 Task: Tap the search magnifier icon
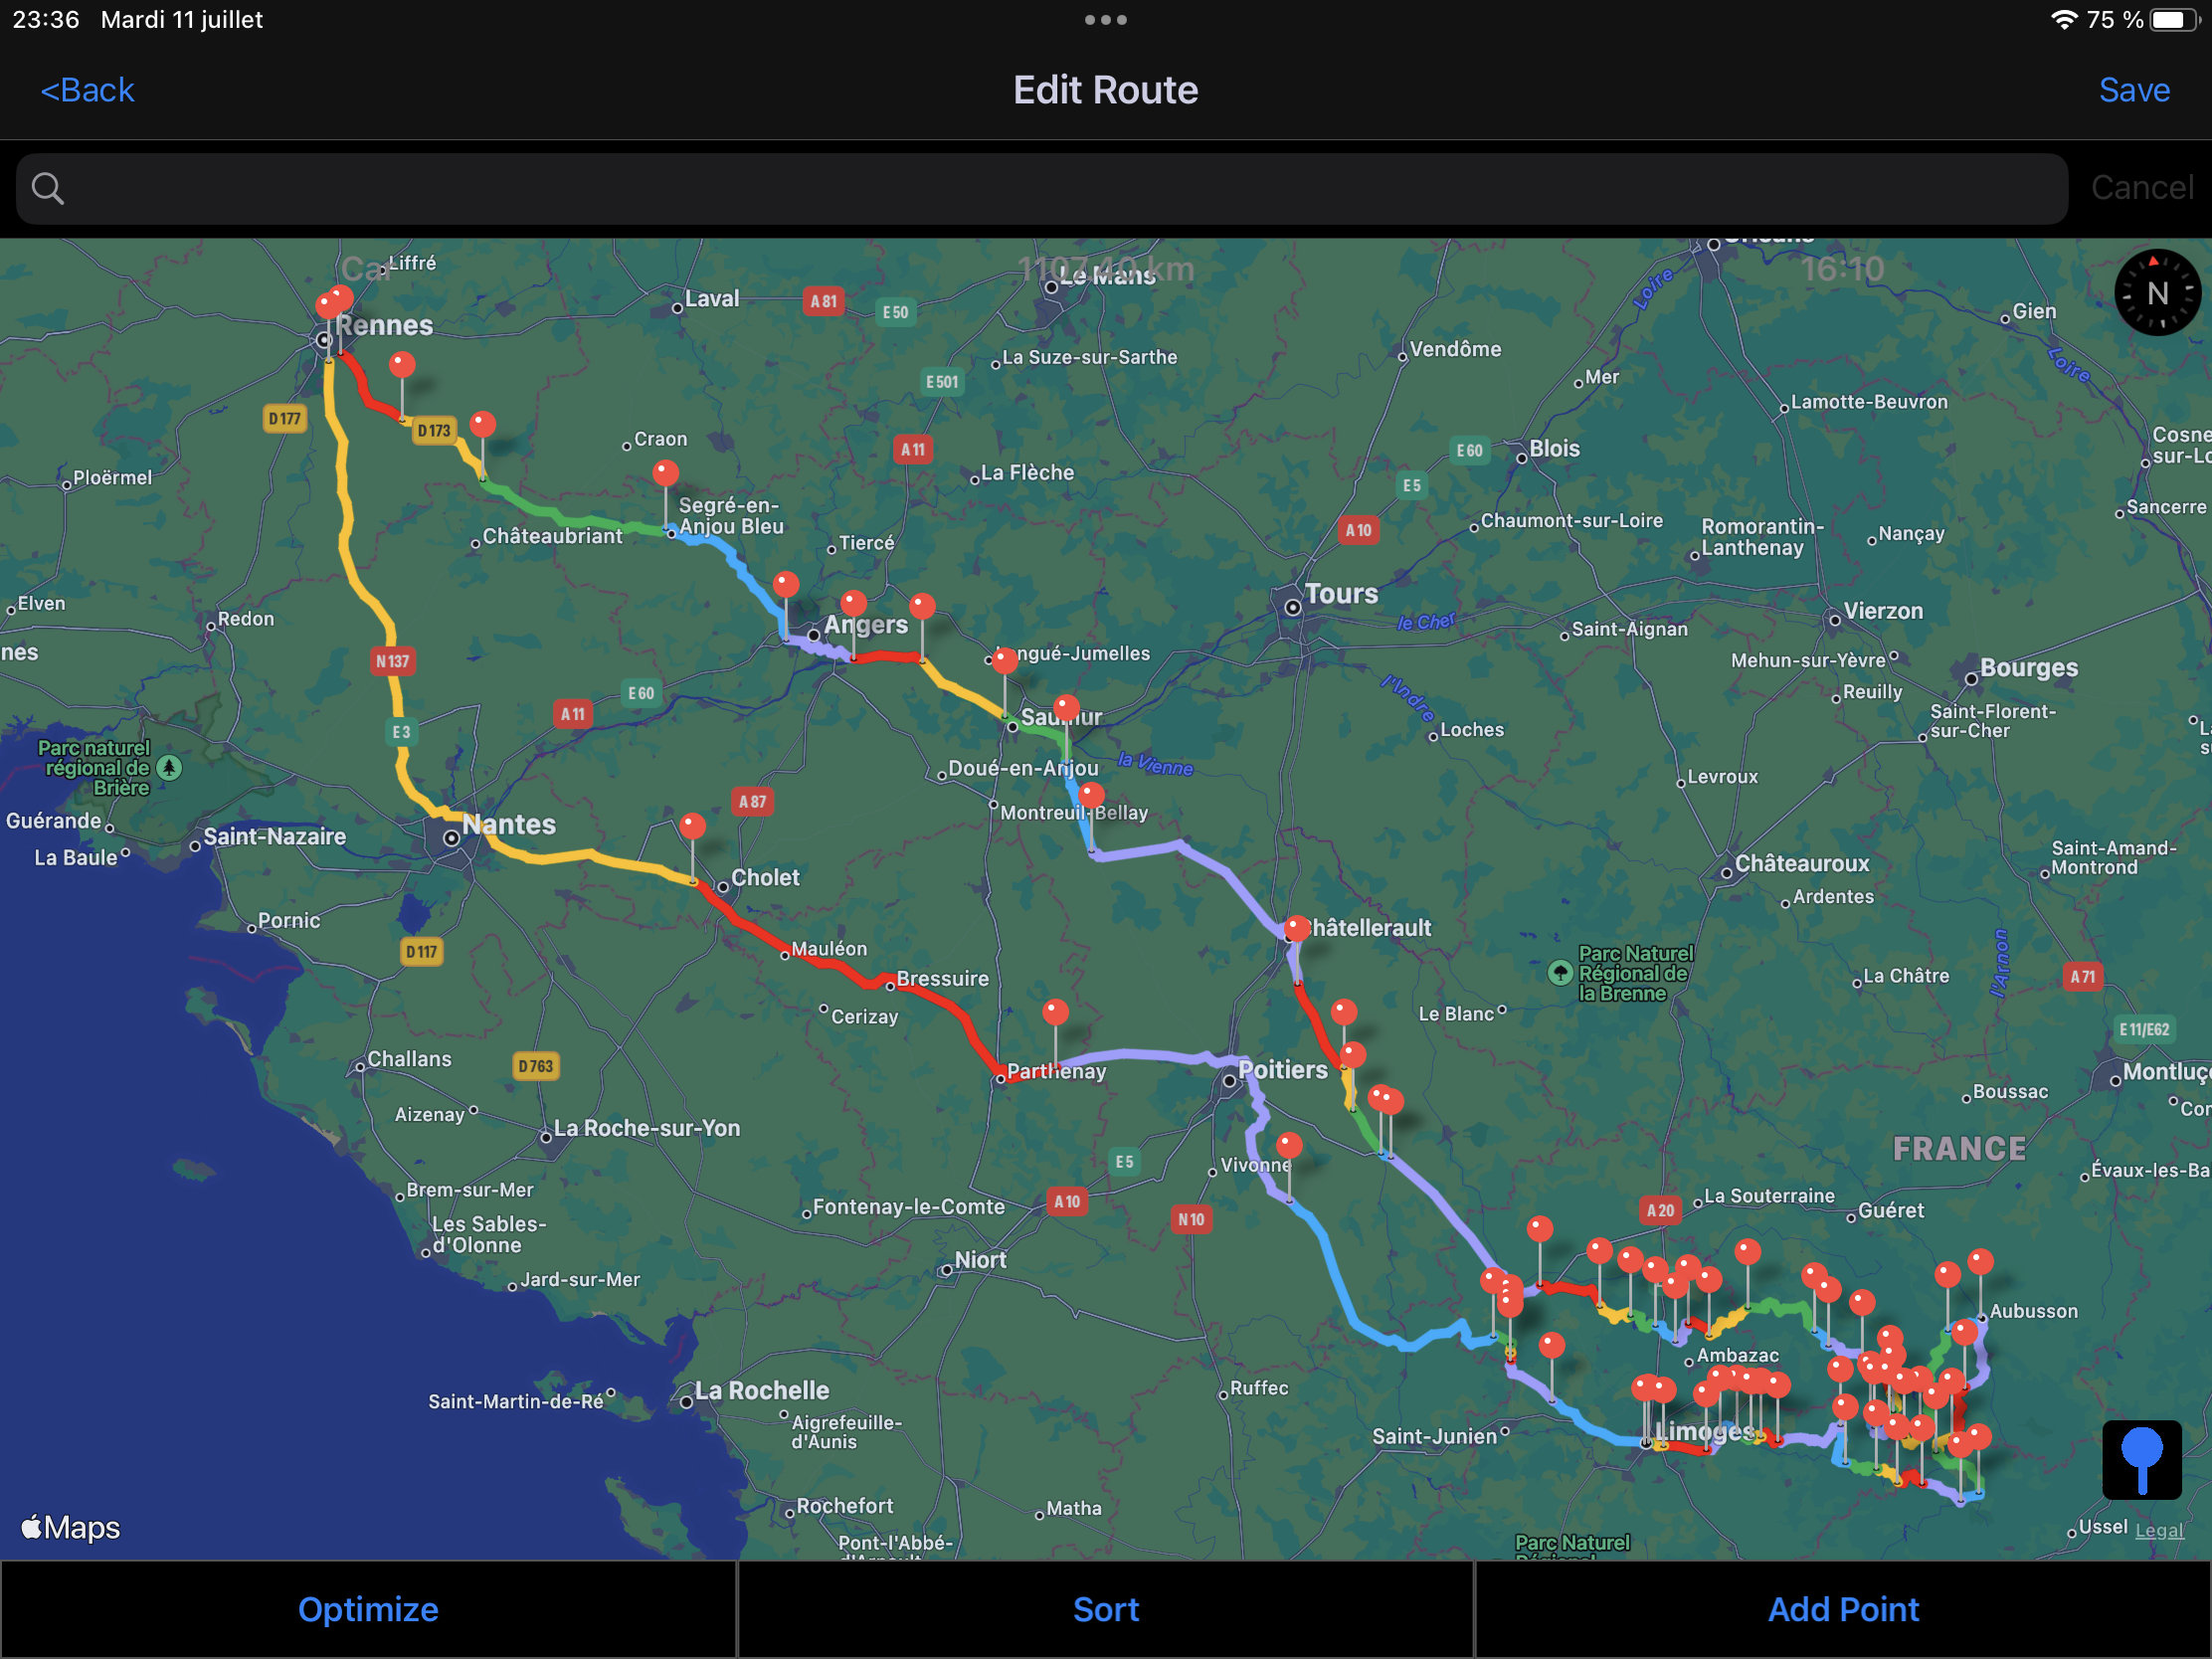click(x=47, y=188)
